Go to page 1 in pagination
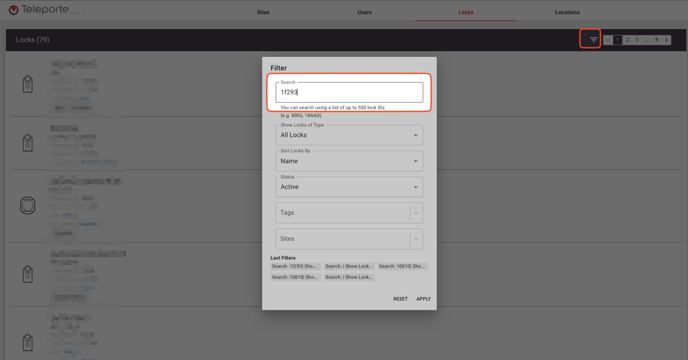This screenshot has height=360, width=688. click(x=617, y=40)
